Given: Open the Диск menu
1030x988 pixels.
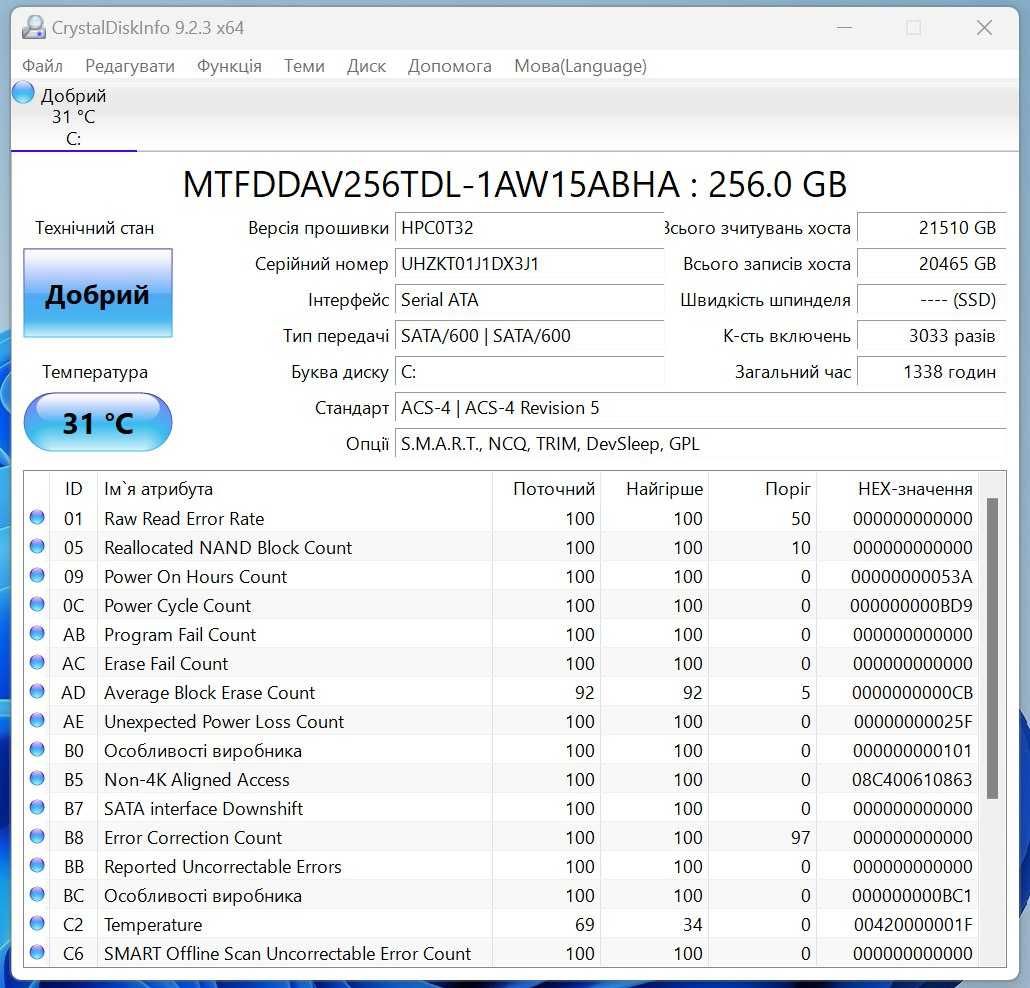Looking at the screenshot, I should pos(367,66).
